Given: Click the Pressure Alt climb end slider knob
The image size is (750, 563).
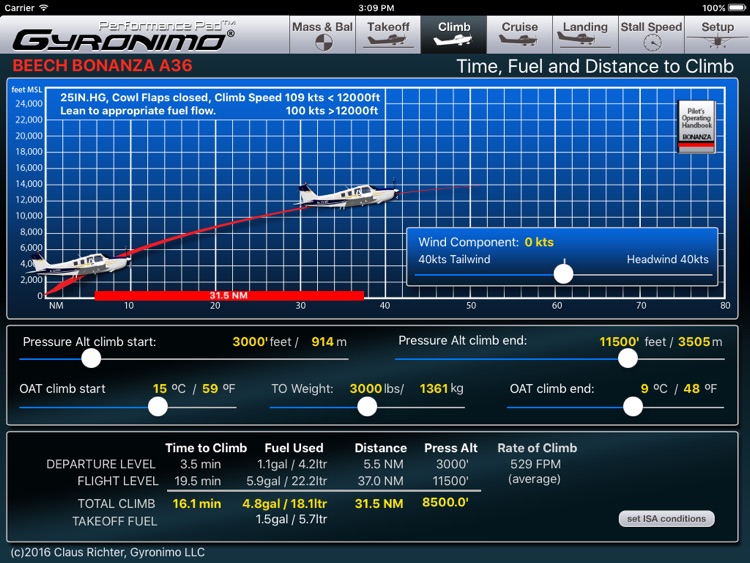Looking at the screenshot, I should coord(628,358).
